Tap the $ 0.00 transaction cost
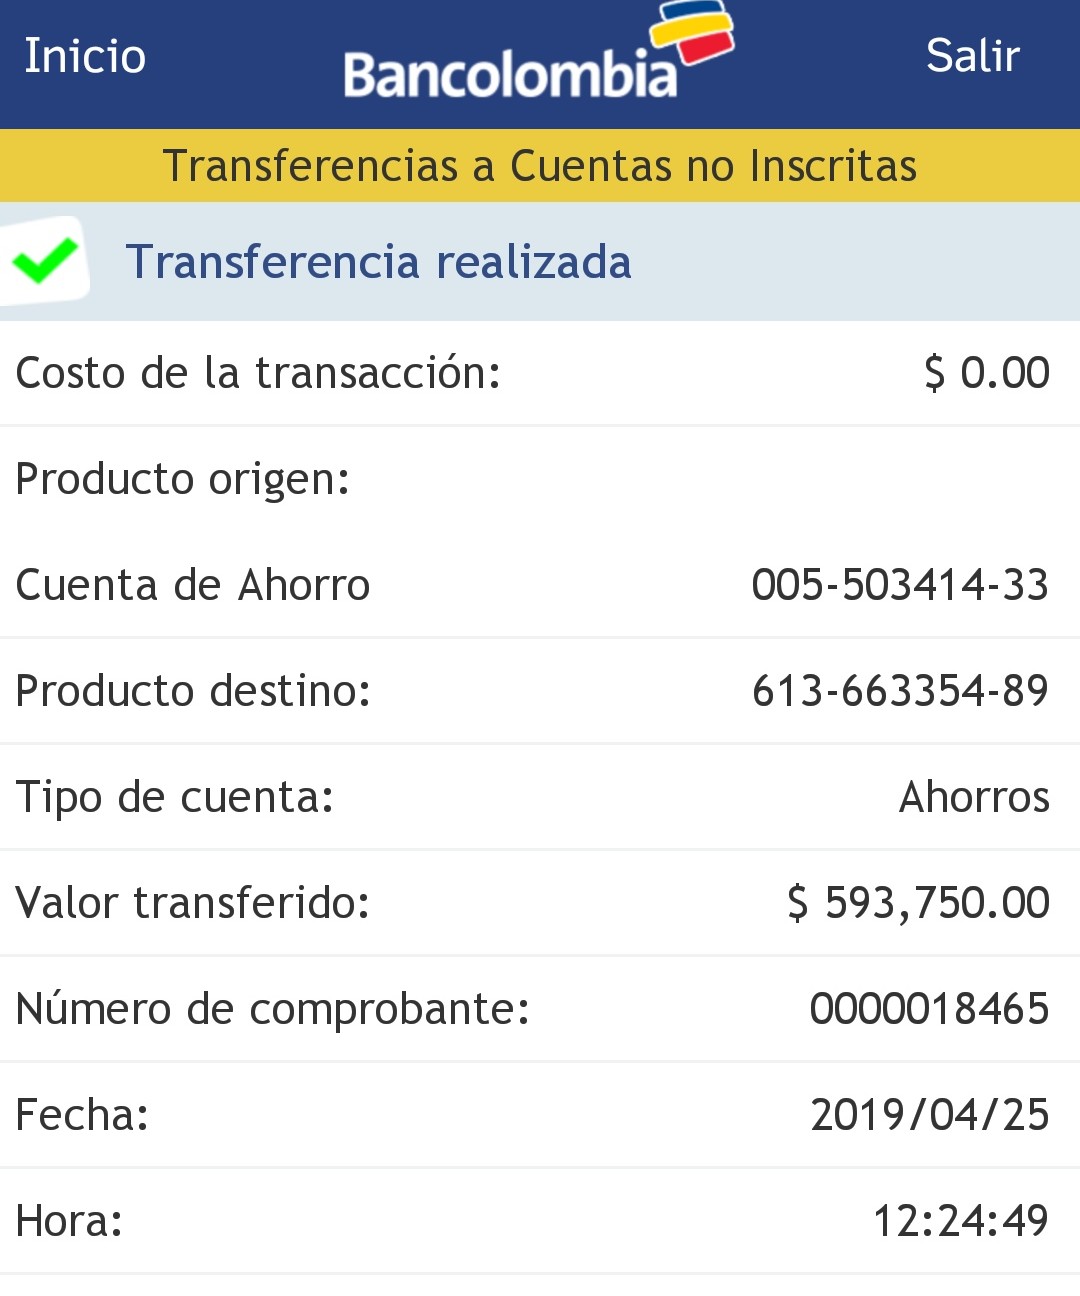 click(x=986, y=373)
